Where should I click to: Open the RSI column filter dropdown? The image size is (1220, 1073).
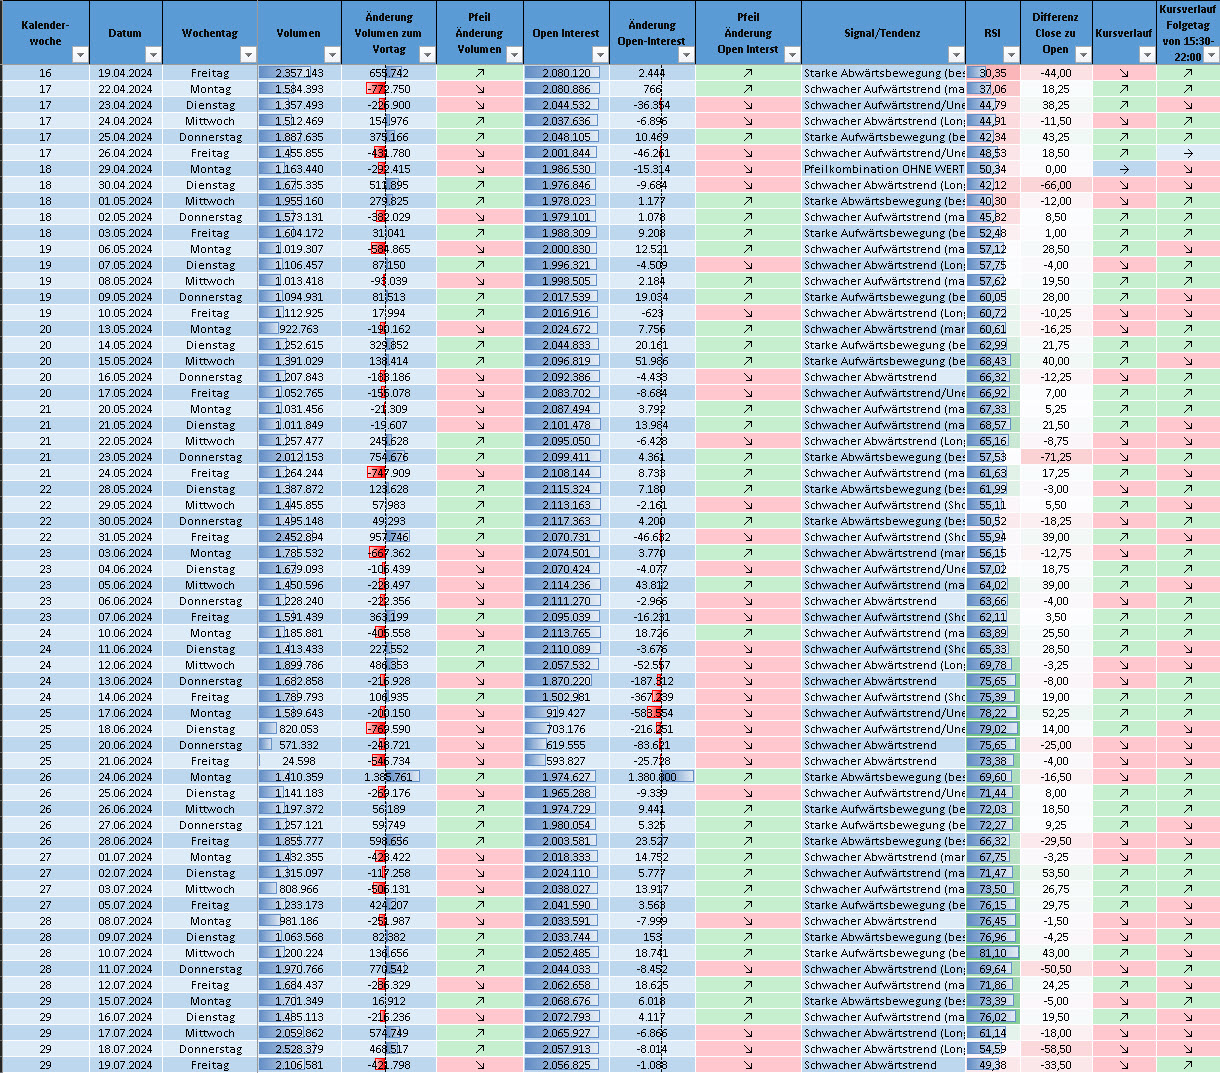[x=1010, y=55]
